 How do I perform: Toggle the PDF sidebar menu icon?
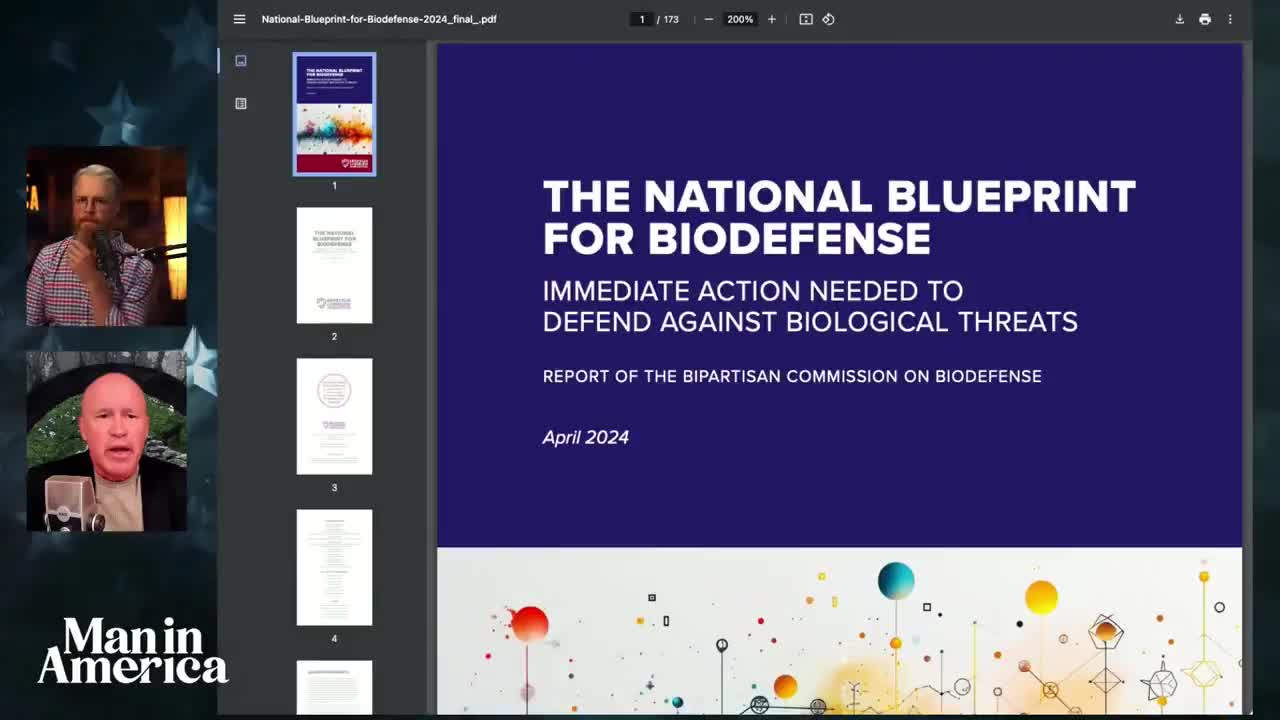coord(239,19)
